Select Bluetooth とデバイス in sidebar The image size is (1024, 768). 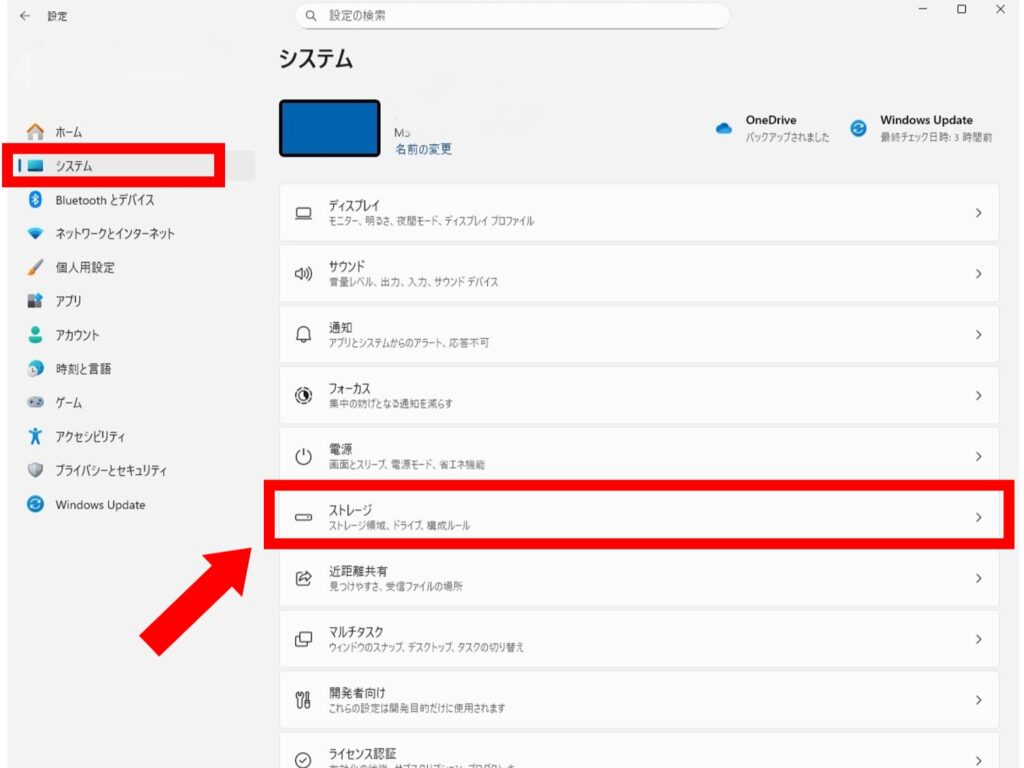coord(105,200)
